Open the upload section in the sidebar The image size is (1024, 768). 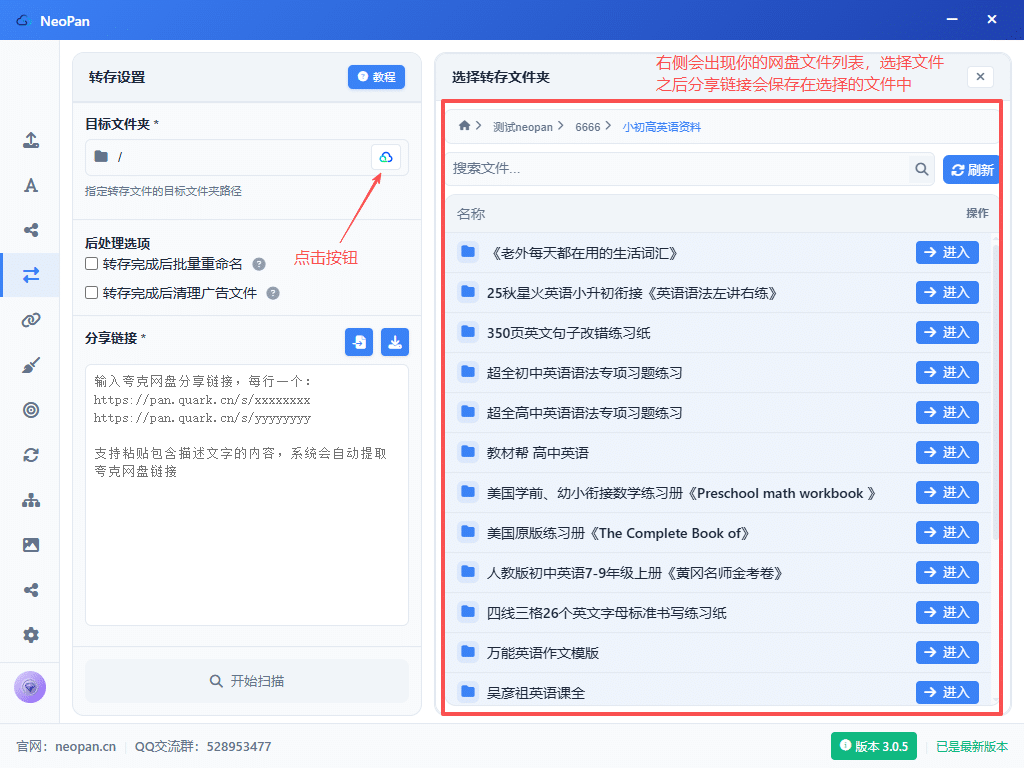point(31,141)
